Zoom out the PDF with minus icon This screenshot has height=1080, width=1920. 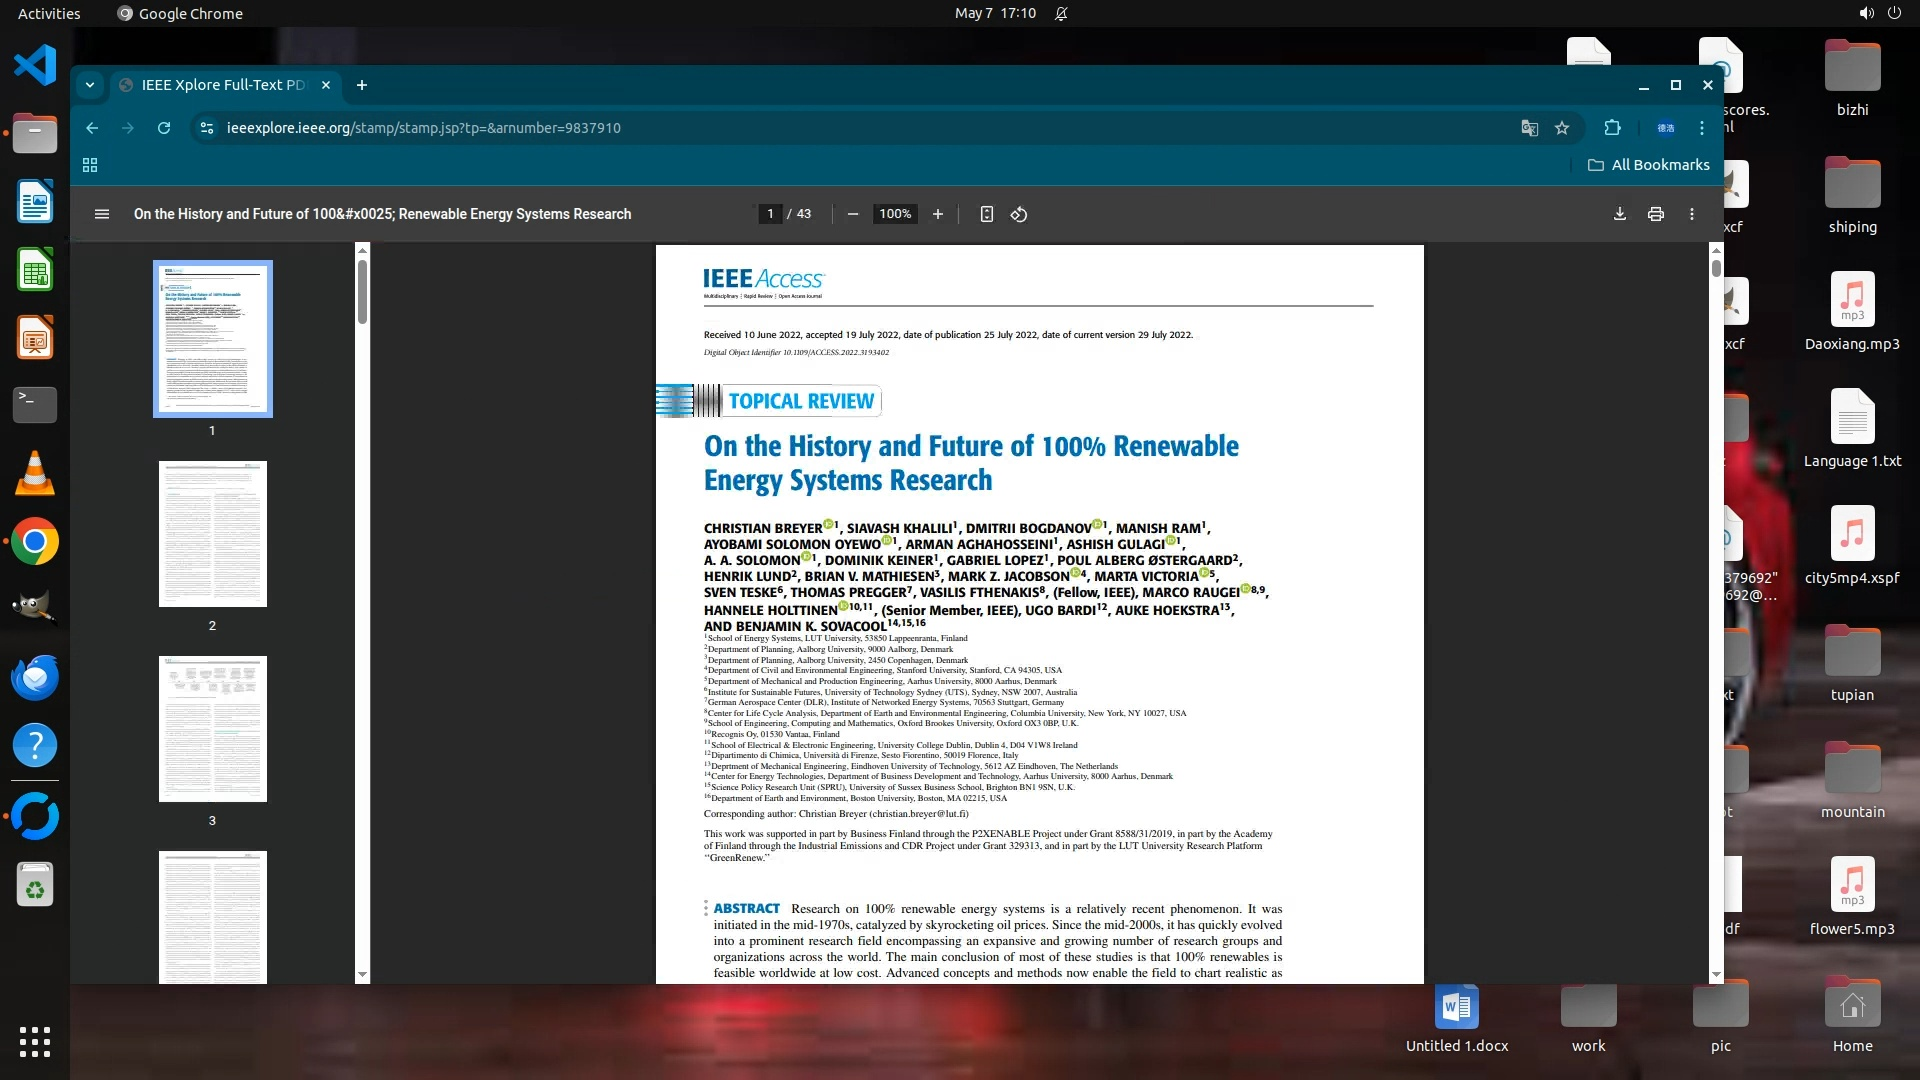[x=852, y=214]
